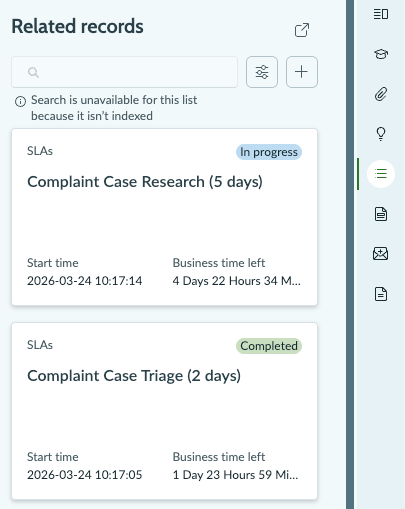The image size is (405, 509).
Task: Select the related records list icon
Action: click(x=381, y=174)
